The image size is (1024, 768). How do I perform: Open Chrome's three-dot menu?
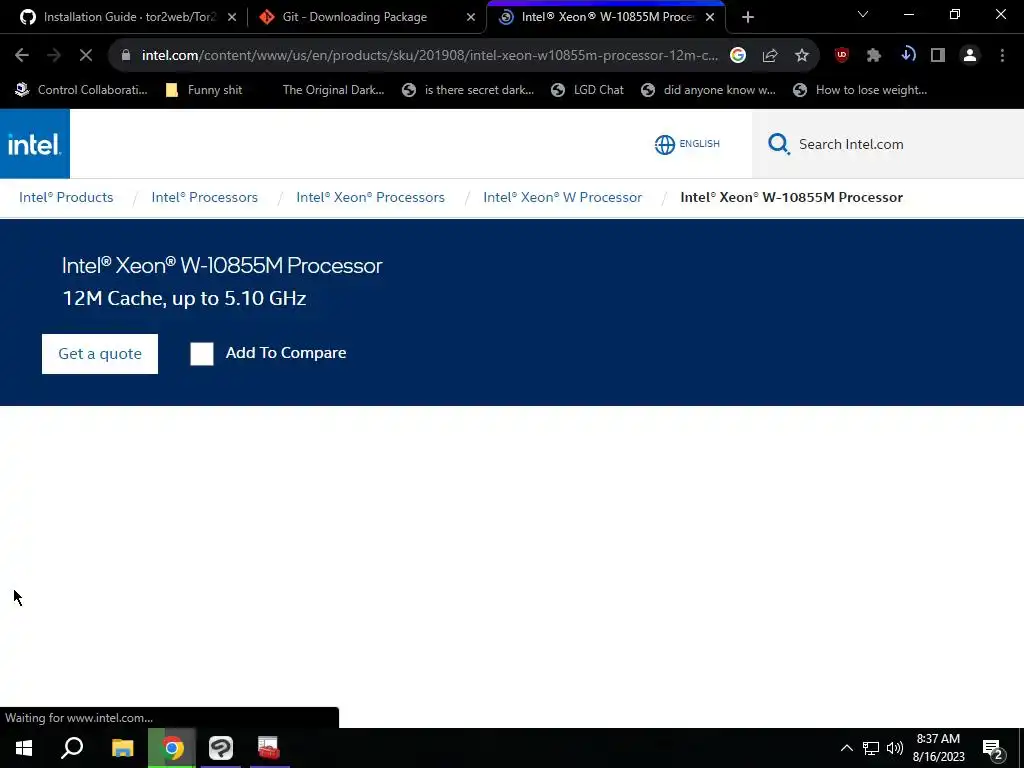(x=1002, y=56)
